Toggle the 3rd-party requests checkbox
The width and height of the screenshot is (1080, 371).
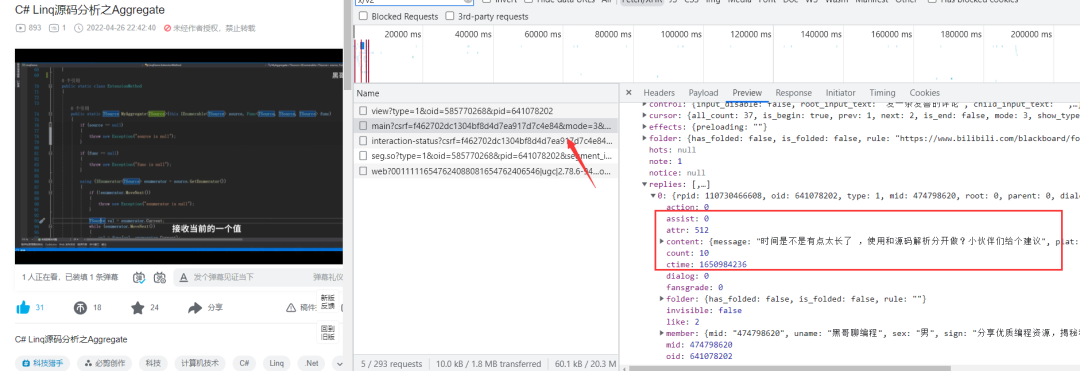pyautogui.click(x=450, y=16)
